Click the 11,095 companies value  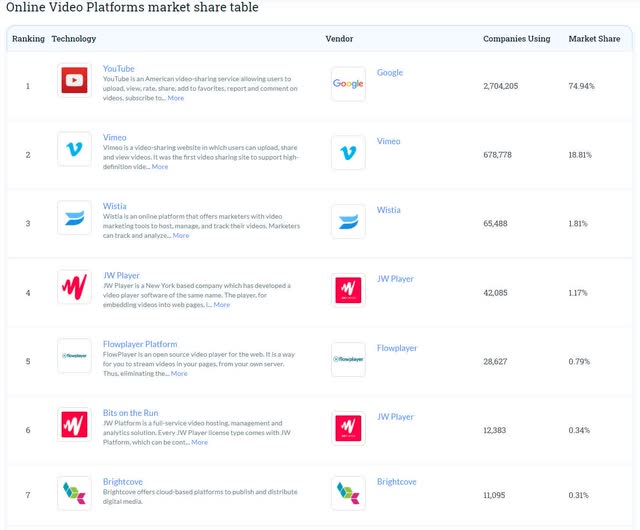(x=494, y=495)
